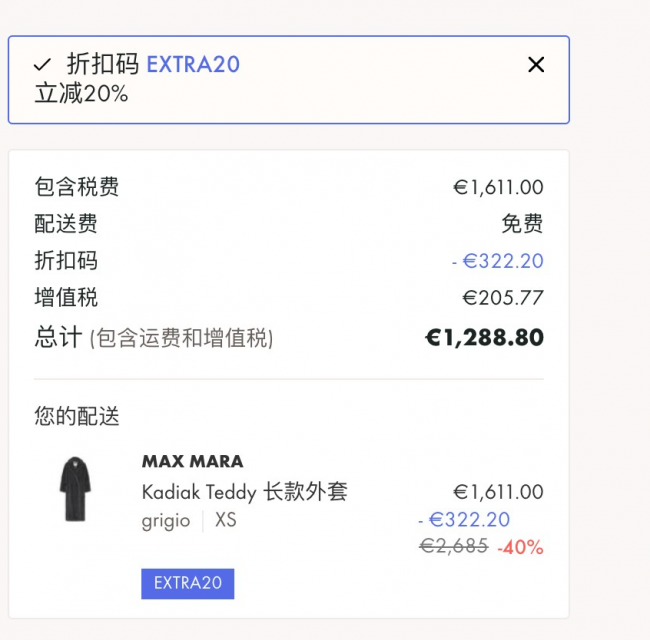Click the 包含税费 amount €1,611.00

[498, 187]
